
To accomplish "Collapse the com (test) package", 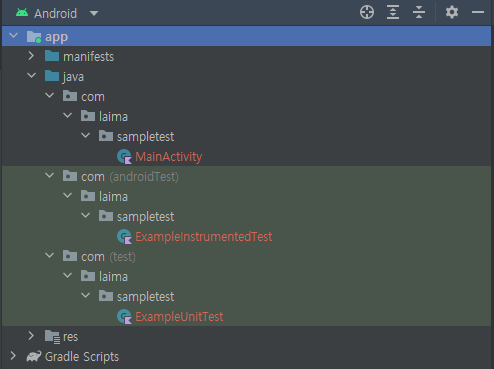I will coord(50,256).
